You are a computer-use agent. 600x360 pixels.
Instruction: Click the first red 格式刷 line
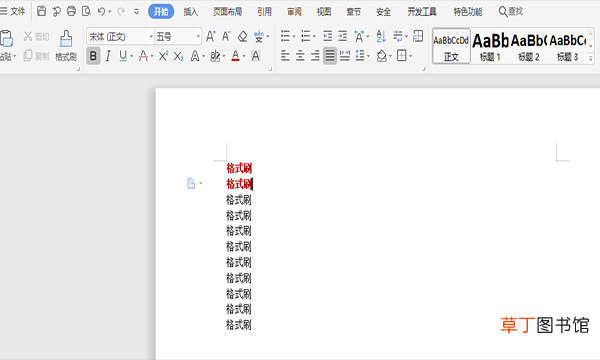pyautogui.click(x=239, y=168)
